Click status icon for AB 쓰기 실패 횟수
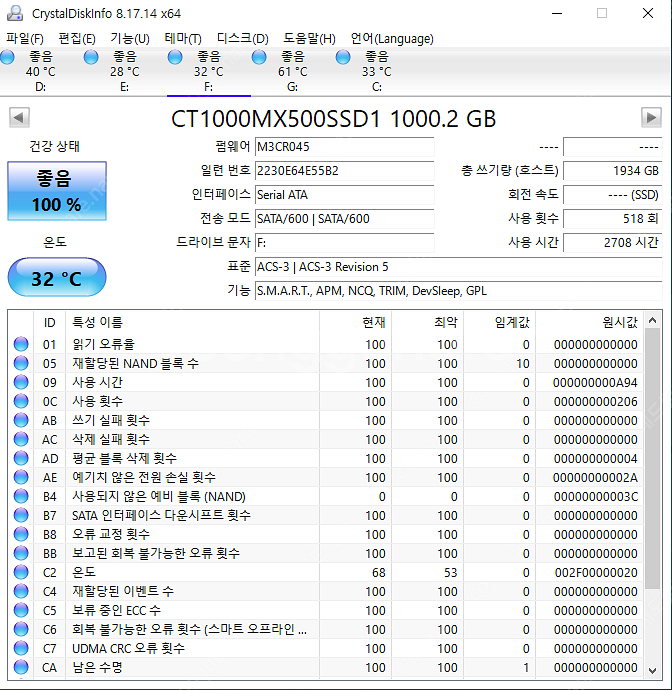This screenshot has width=672, height=690. (x=21, y=420)
